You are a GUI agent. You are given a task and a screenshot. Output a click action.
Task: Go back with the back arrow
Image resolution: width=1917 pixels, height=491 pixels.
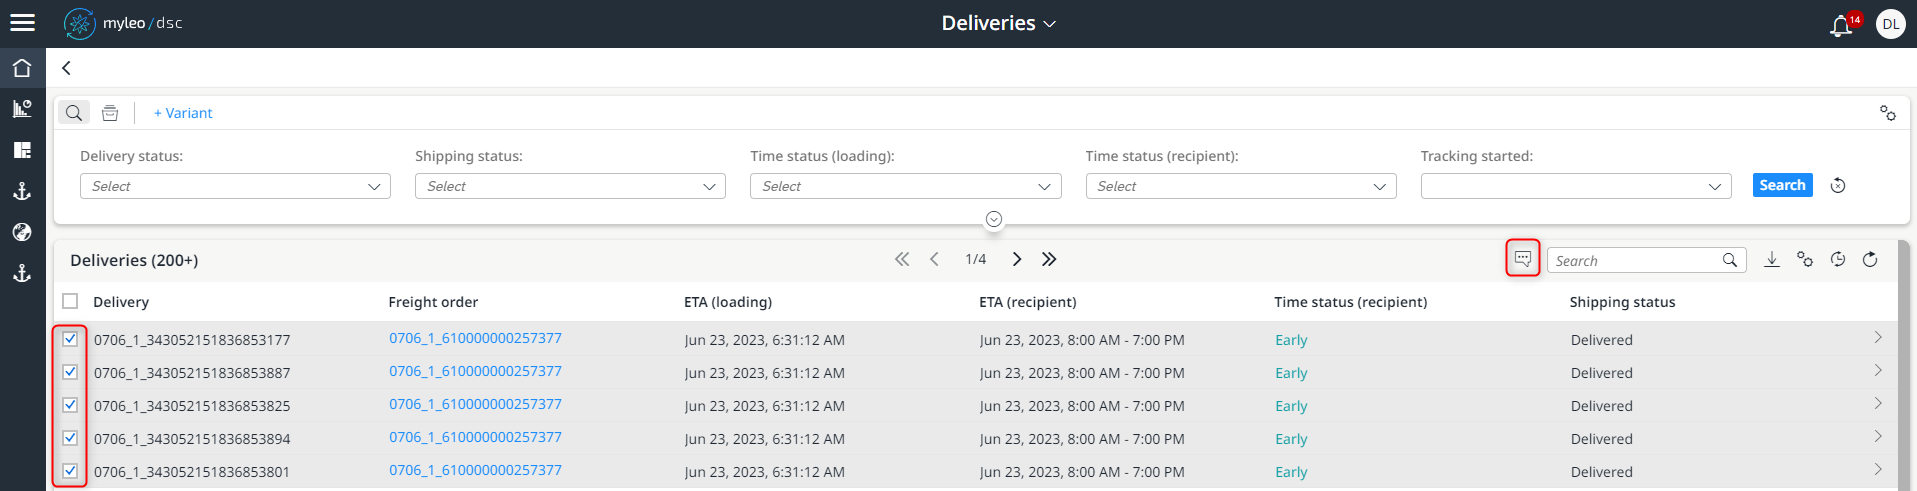tap(66, 68)
